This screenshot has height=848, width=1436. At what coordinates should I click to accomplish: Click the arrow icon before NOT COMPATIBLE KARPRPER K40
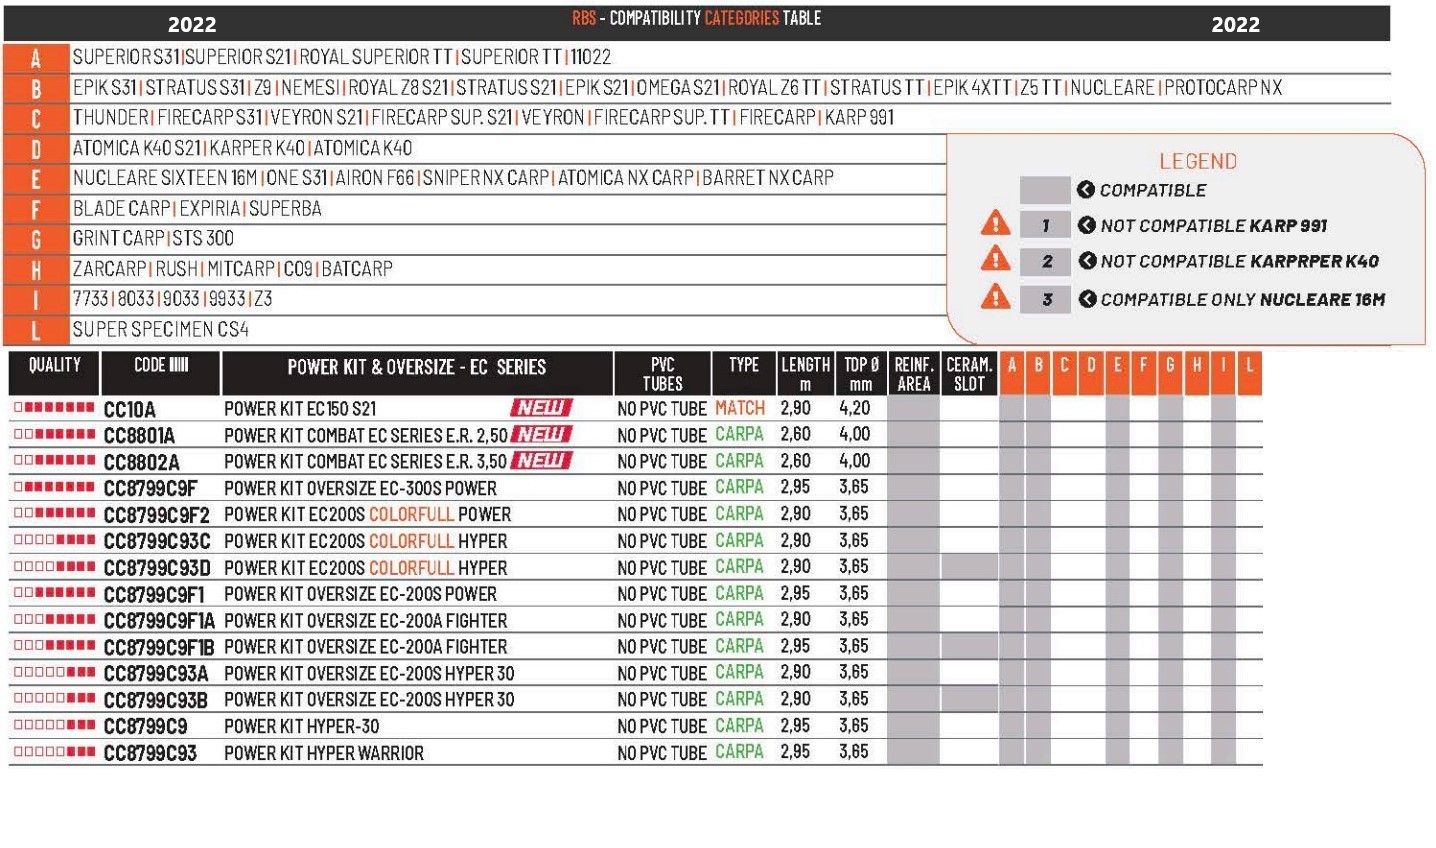click(x=1087, y=261)
